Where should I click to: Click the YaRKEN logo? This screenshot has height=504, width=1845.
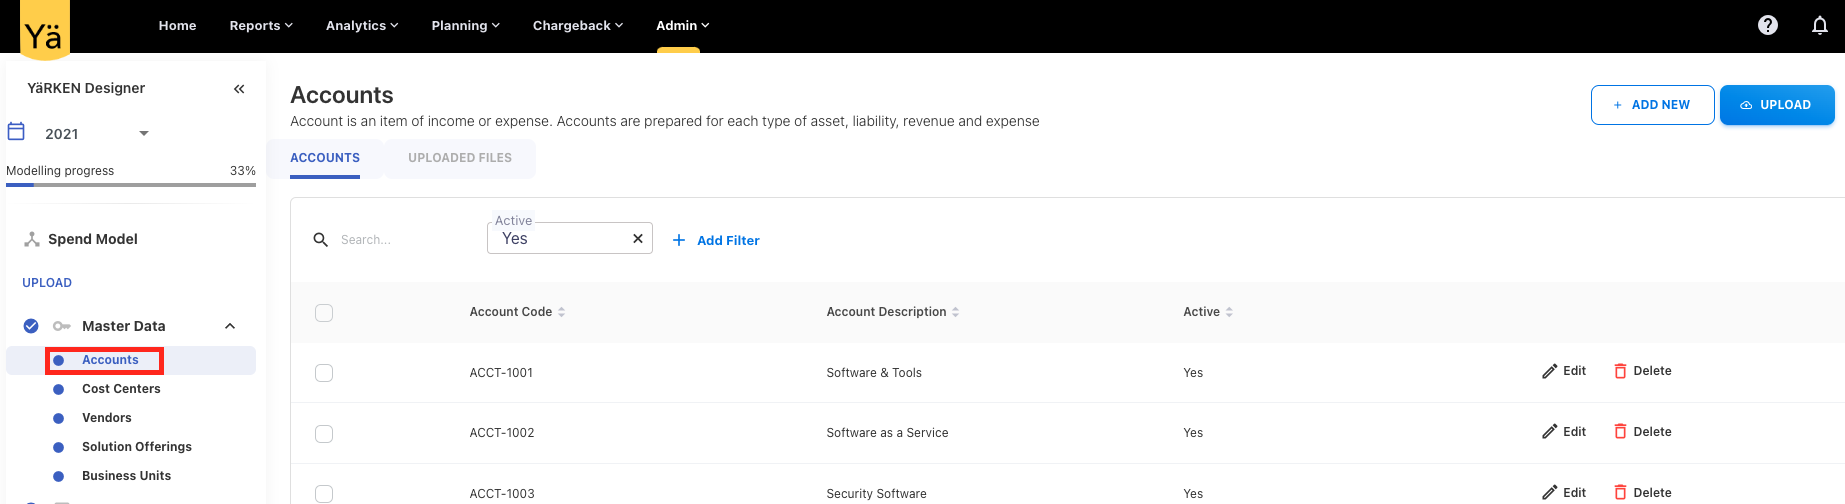(44, 30)
